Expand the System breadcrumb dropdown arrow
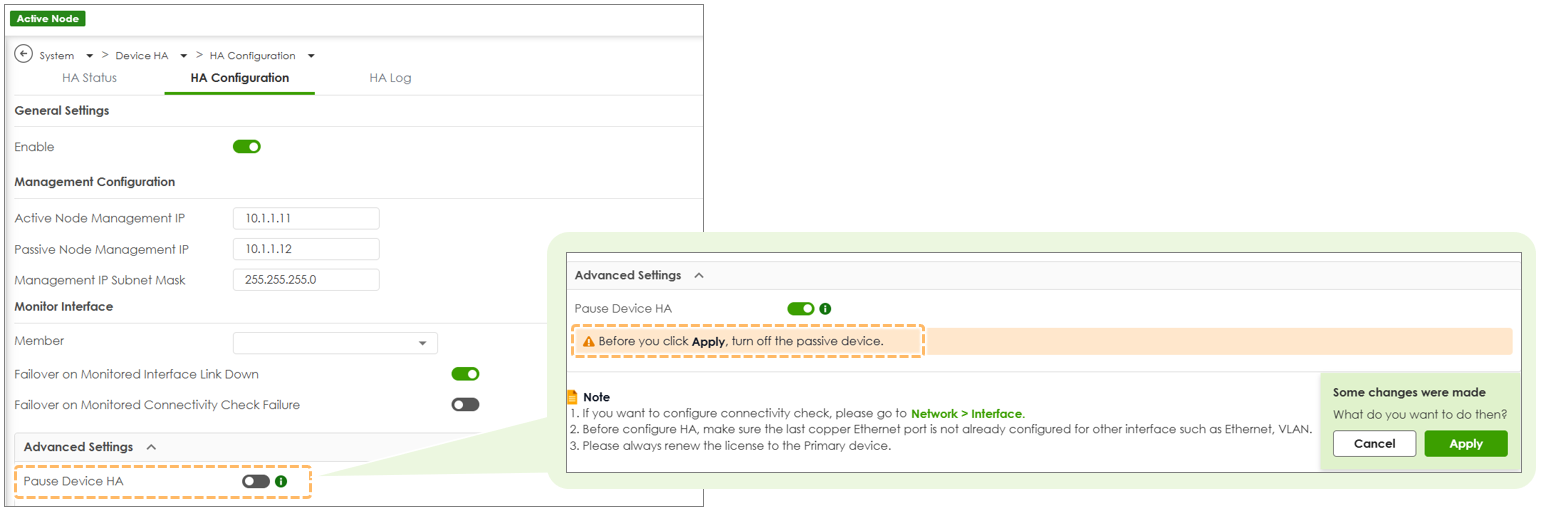This screenshot has height=510, width=1542. pyautogui.click(x=90, y=56)
